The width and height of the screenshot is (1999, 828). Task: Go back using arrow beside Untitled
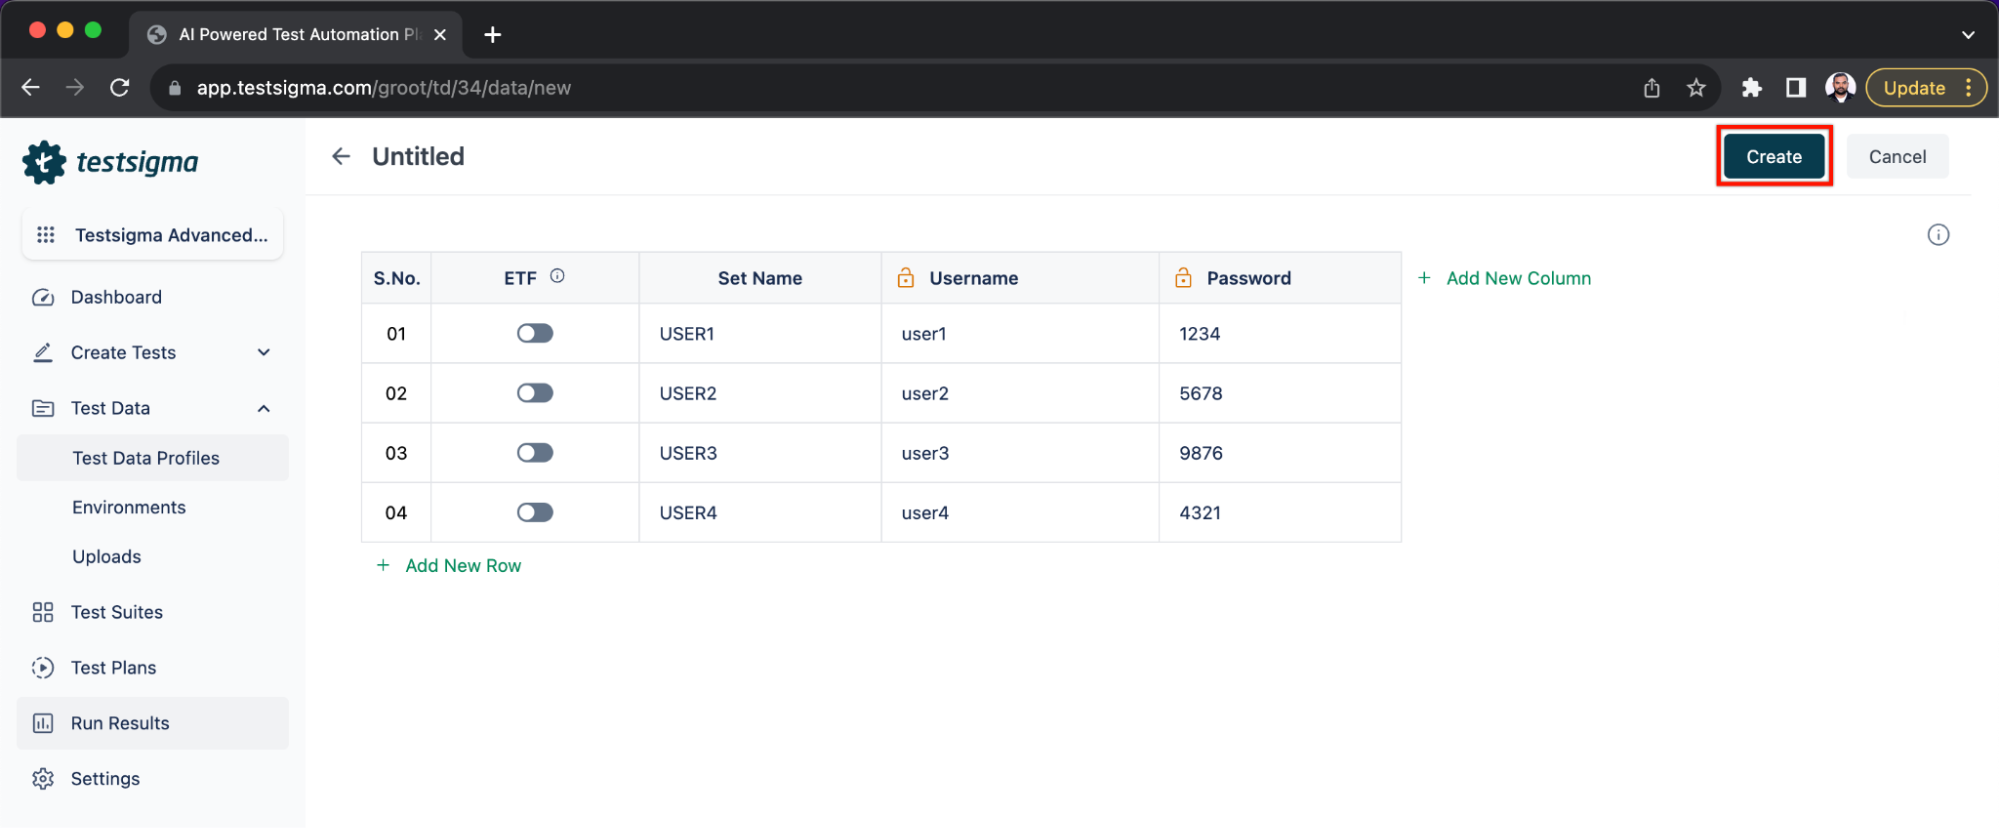click(x=341, y=156)
